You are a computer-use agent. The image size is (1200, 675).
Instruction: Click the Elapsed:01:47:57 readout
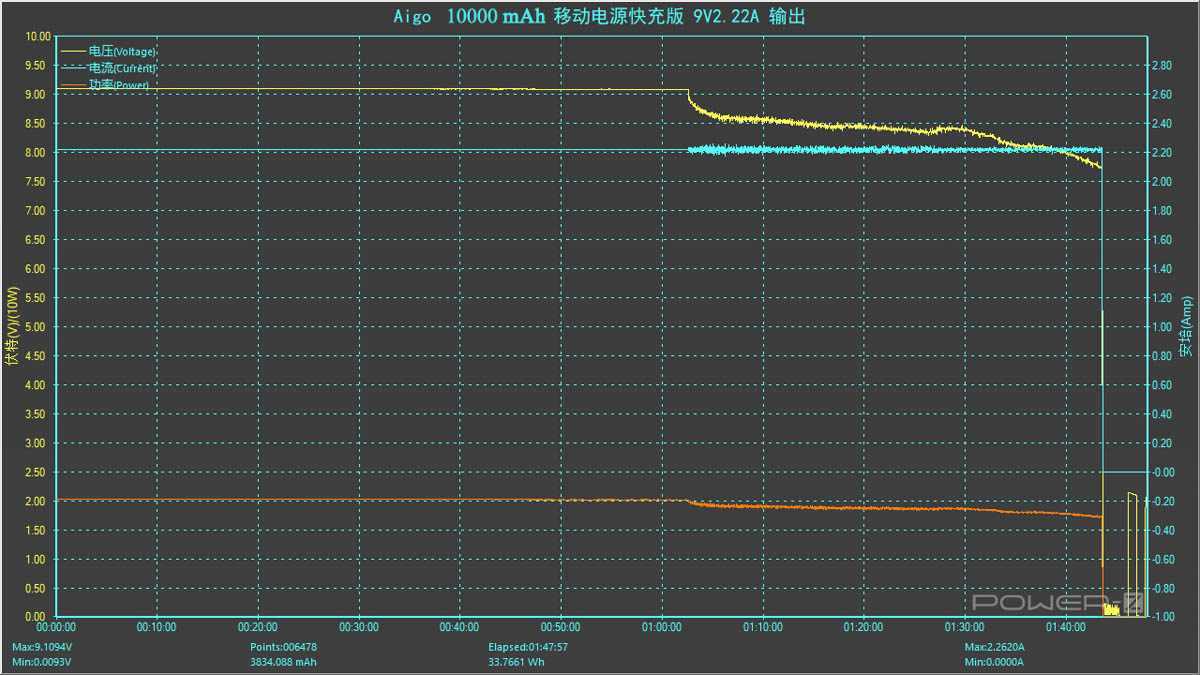(x=526, y=647)
